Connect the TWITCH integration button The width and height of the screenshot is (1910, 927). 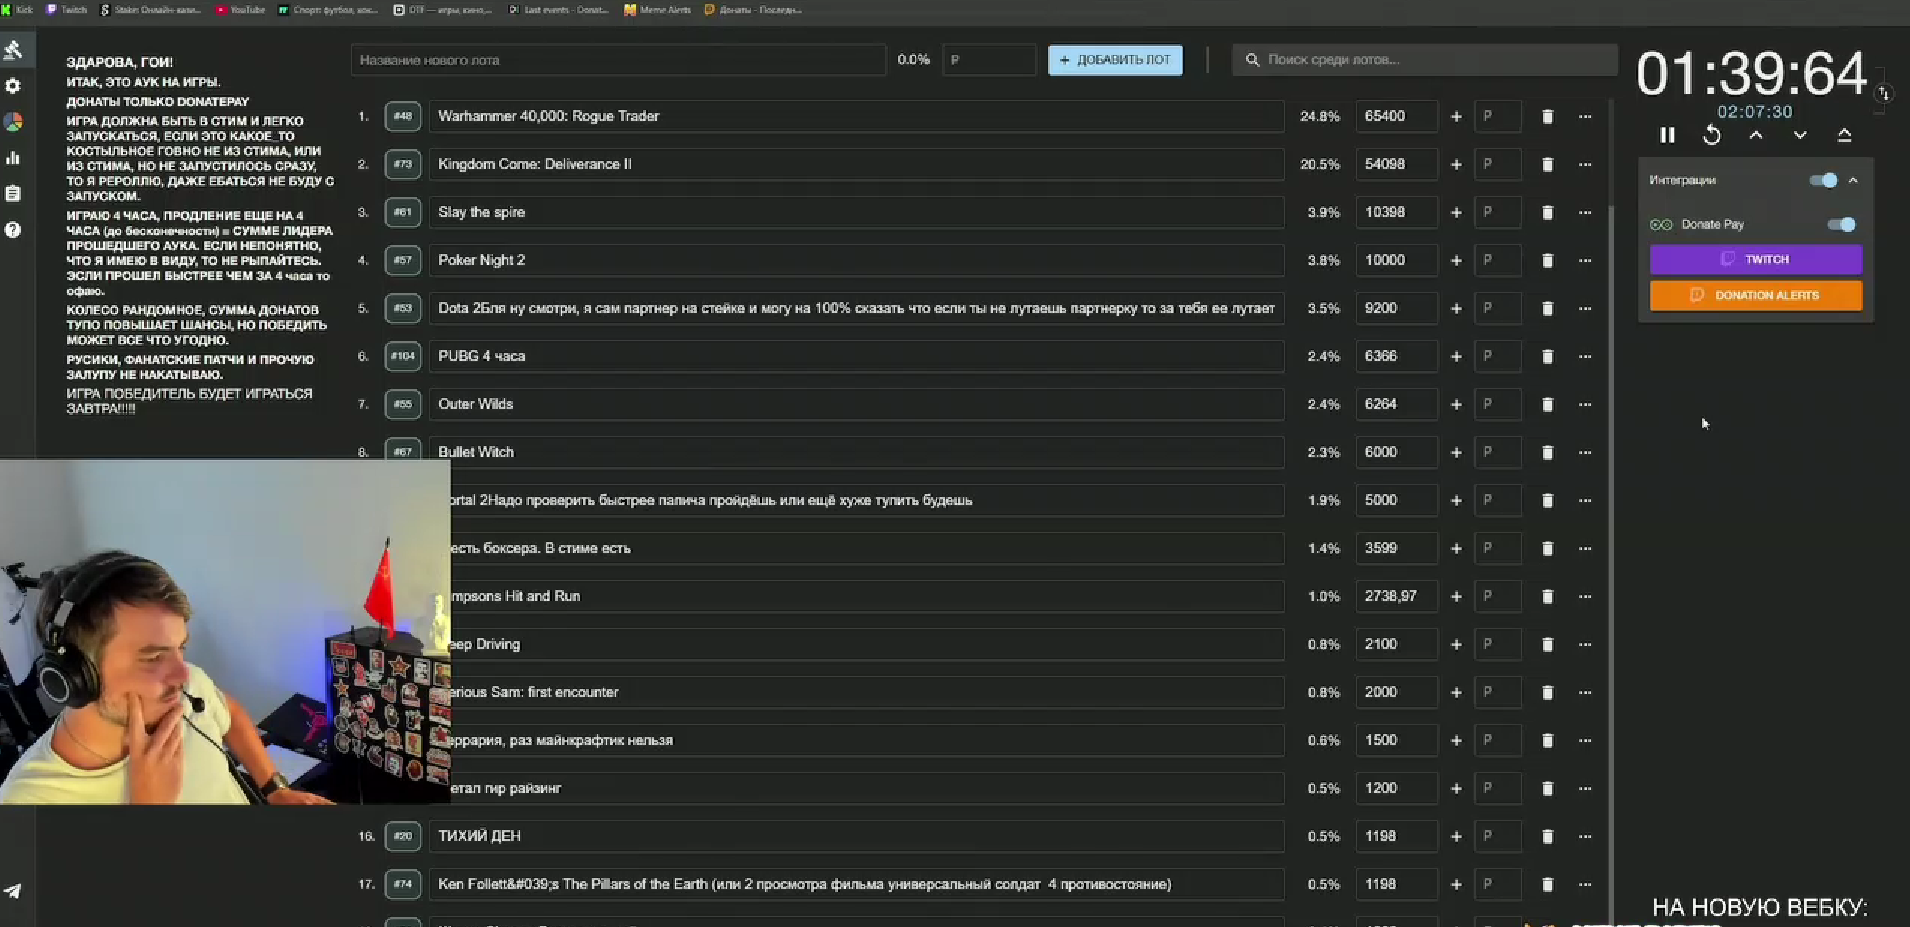[1756, 259]
